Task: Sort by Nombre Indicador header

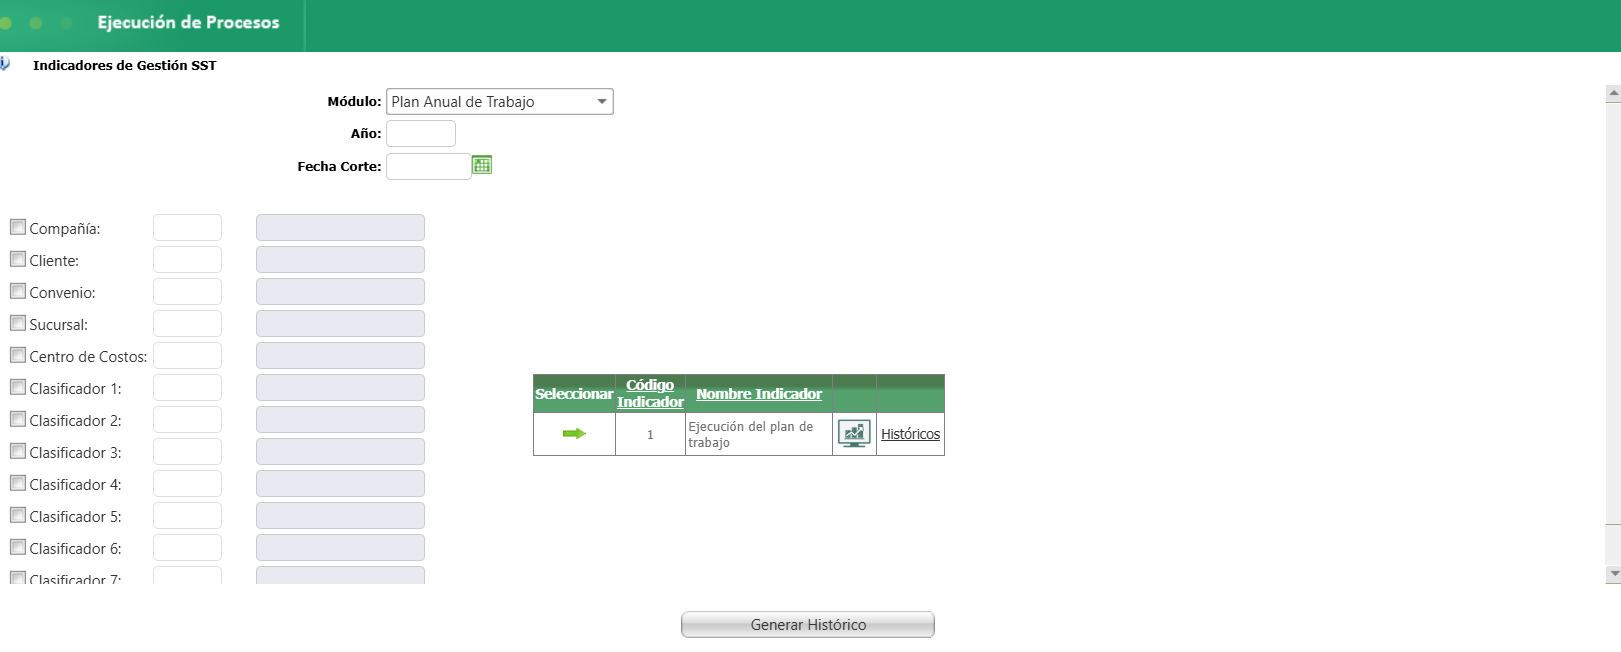Action: coord(759,394)
